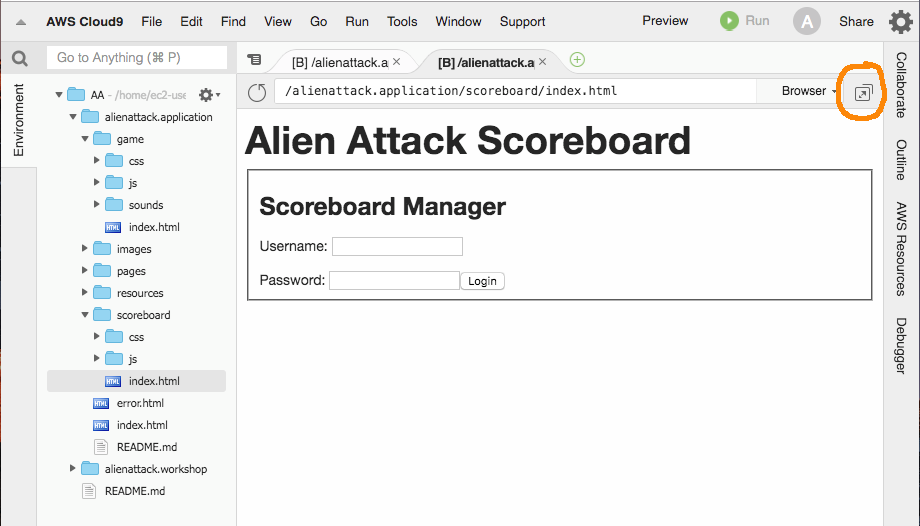Click the sounds folder icon
The width and height of the screenshot is (920, 526).
pyautogui.click(x=114, y=204)
